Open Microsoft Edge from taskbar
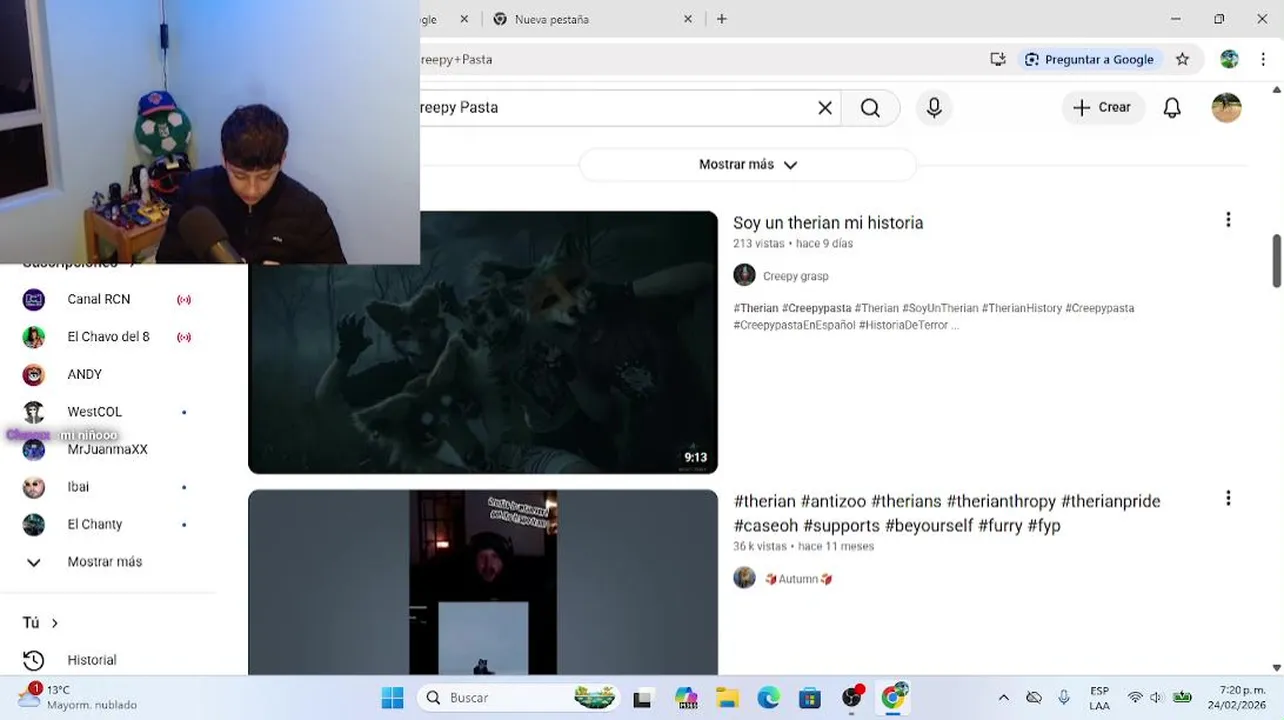The height and width of the screenshot is (720, 1284). 768,698
